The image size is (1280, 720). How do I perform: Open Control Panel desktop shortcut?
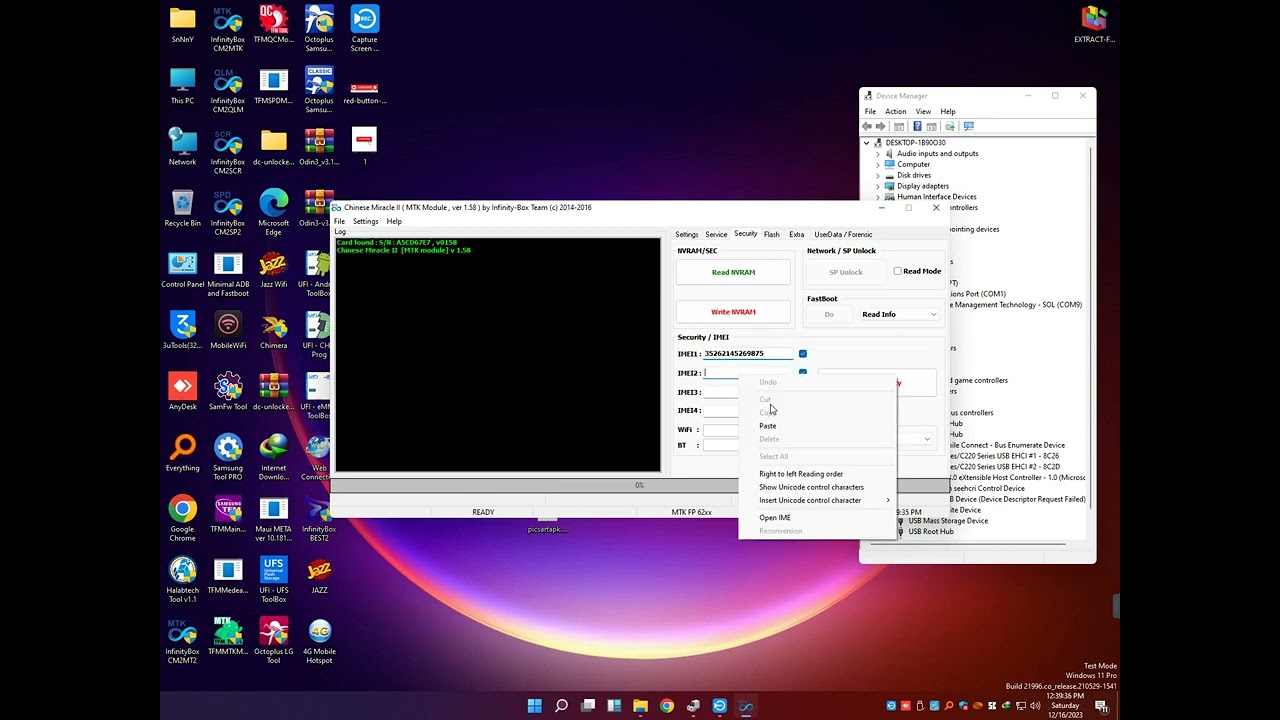182,270
